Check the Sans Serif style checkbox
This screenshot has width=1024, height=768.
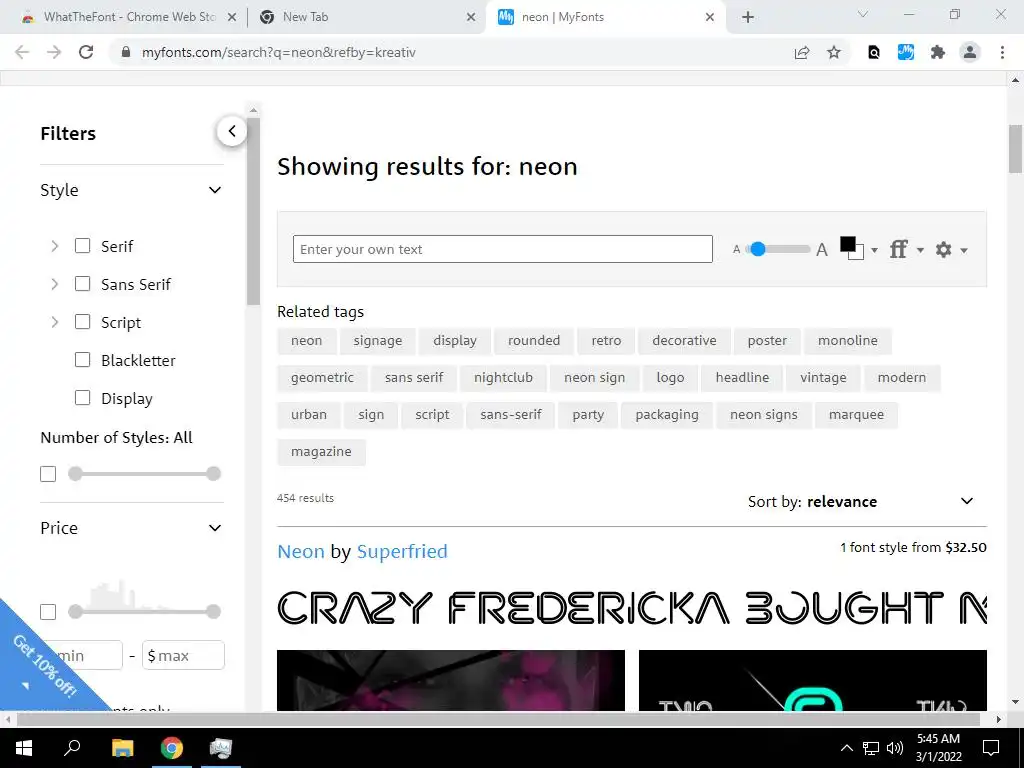pyautogui.click(x=82, y=283)
